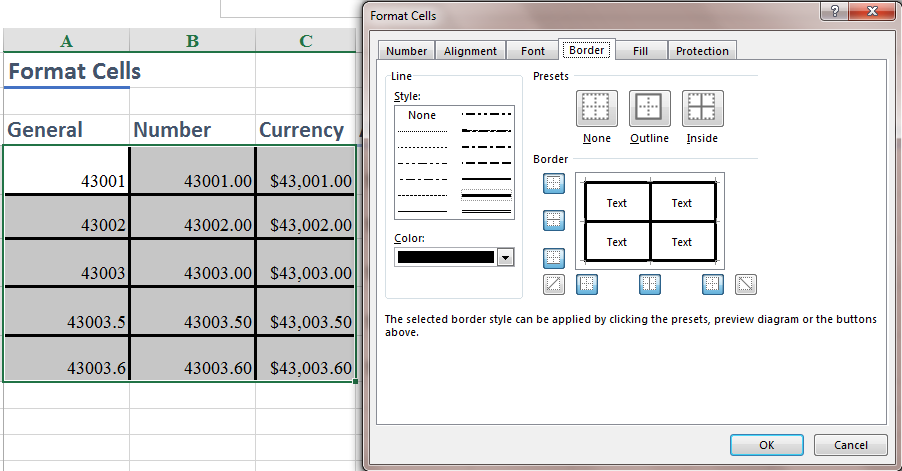The width and height of the screenshot is (902, 471).
Task: Toggle the right border button
Action: [x=712, y=285]
